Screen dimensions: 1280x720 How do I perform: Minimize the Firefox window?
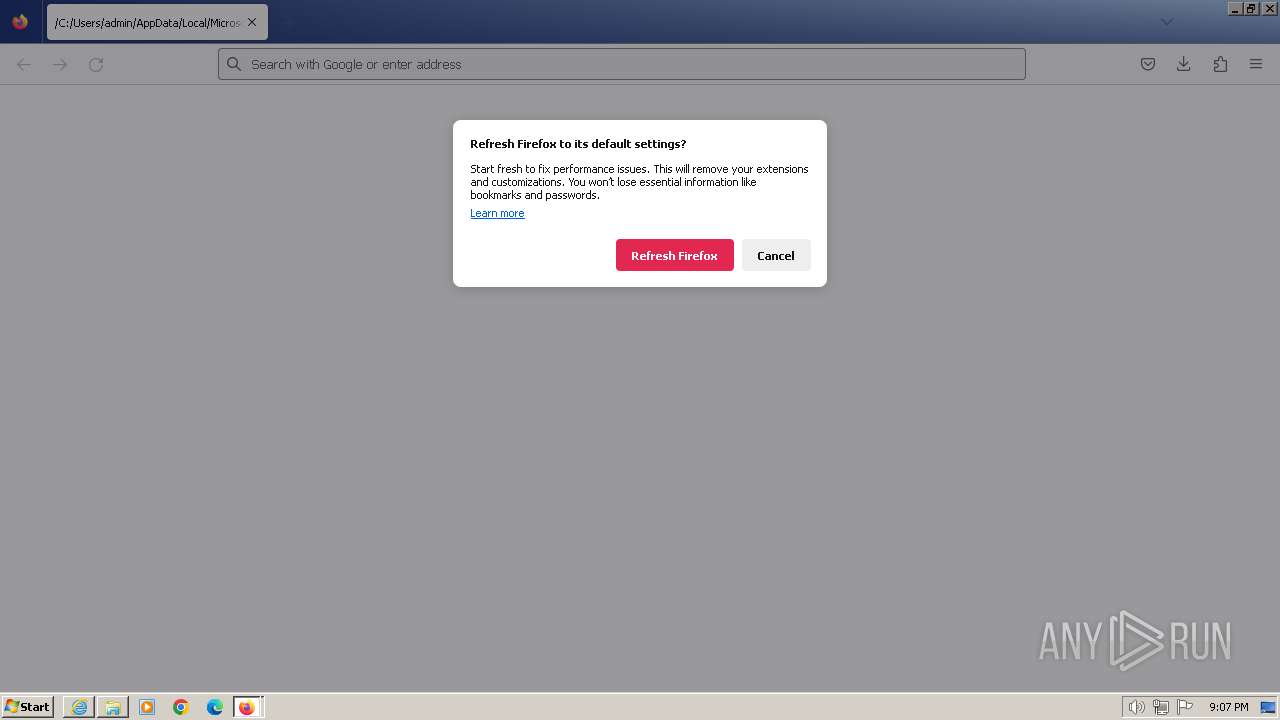[x=1235, y=8]
